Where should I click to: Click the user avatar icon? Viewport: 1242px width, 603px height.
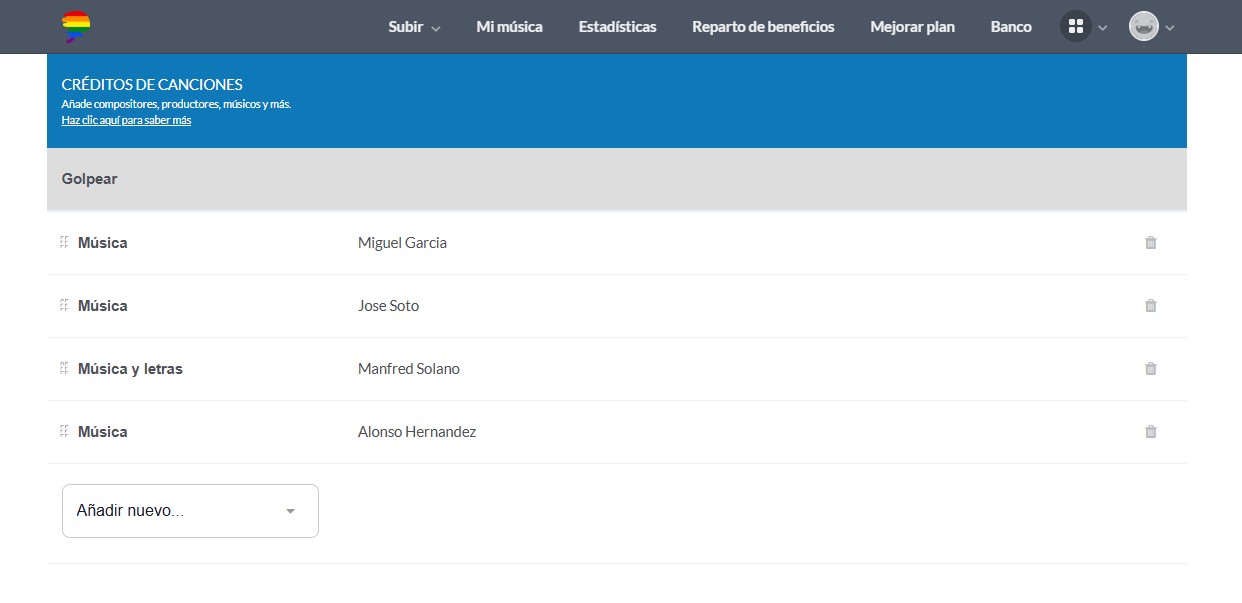tap(1143, 27)
